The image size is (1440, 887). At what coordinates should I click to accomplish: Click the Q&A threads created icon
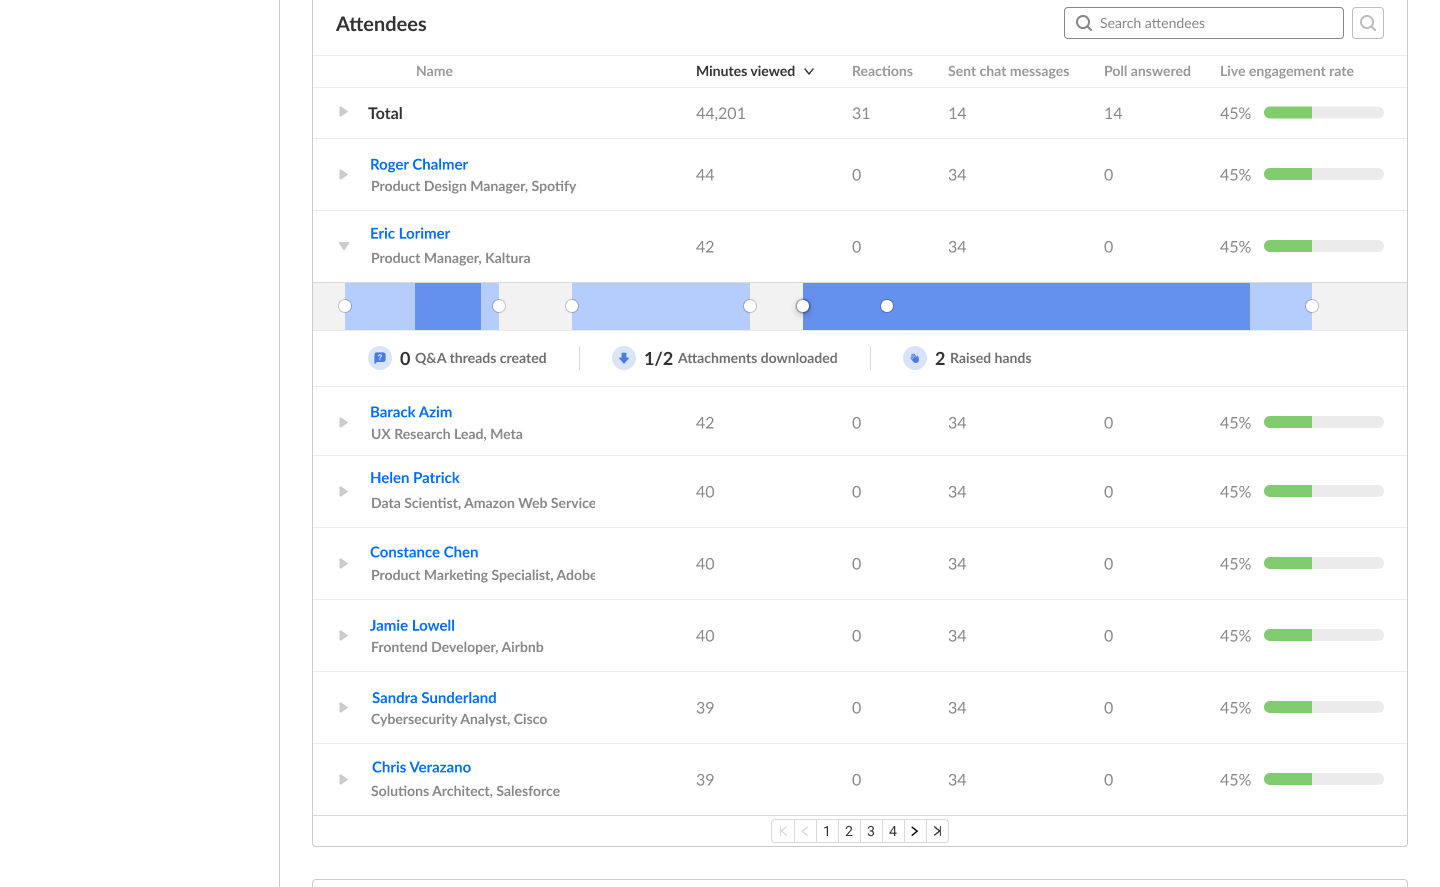coord(380,358)
